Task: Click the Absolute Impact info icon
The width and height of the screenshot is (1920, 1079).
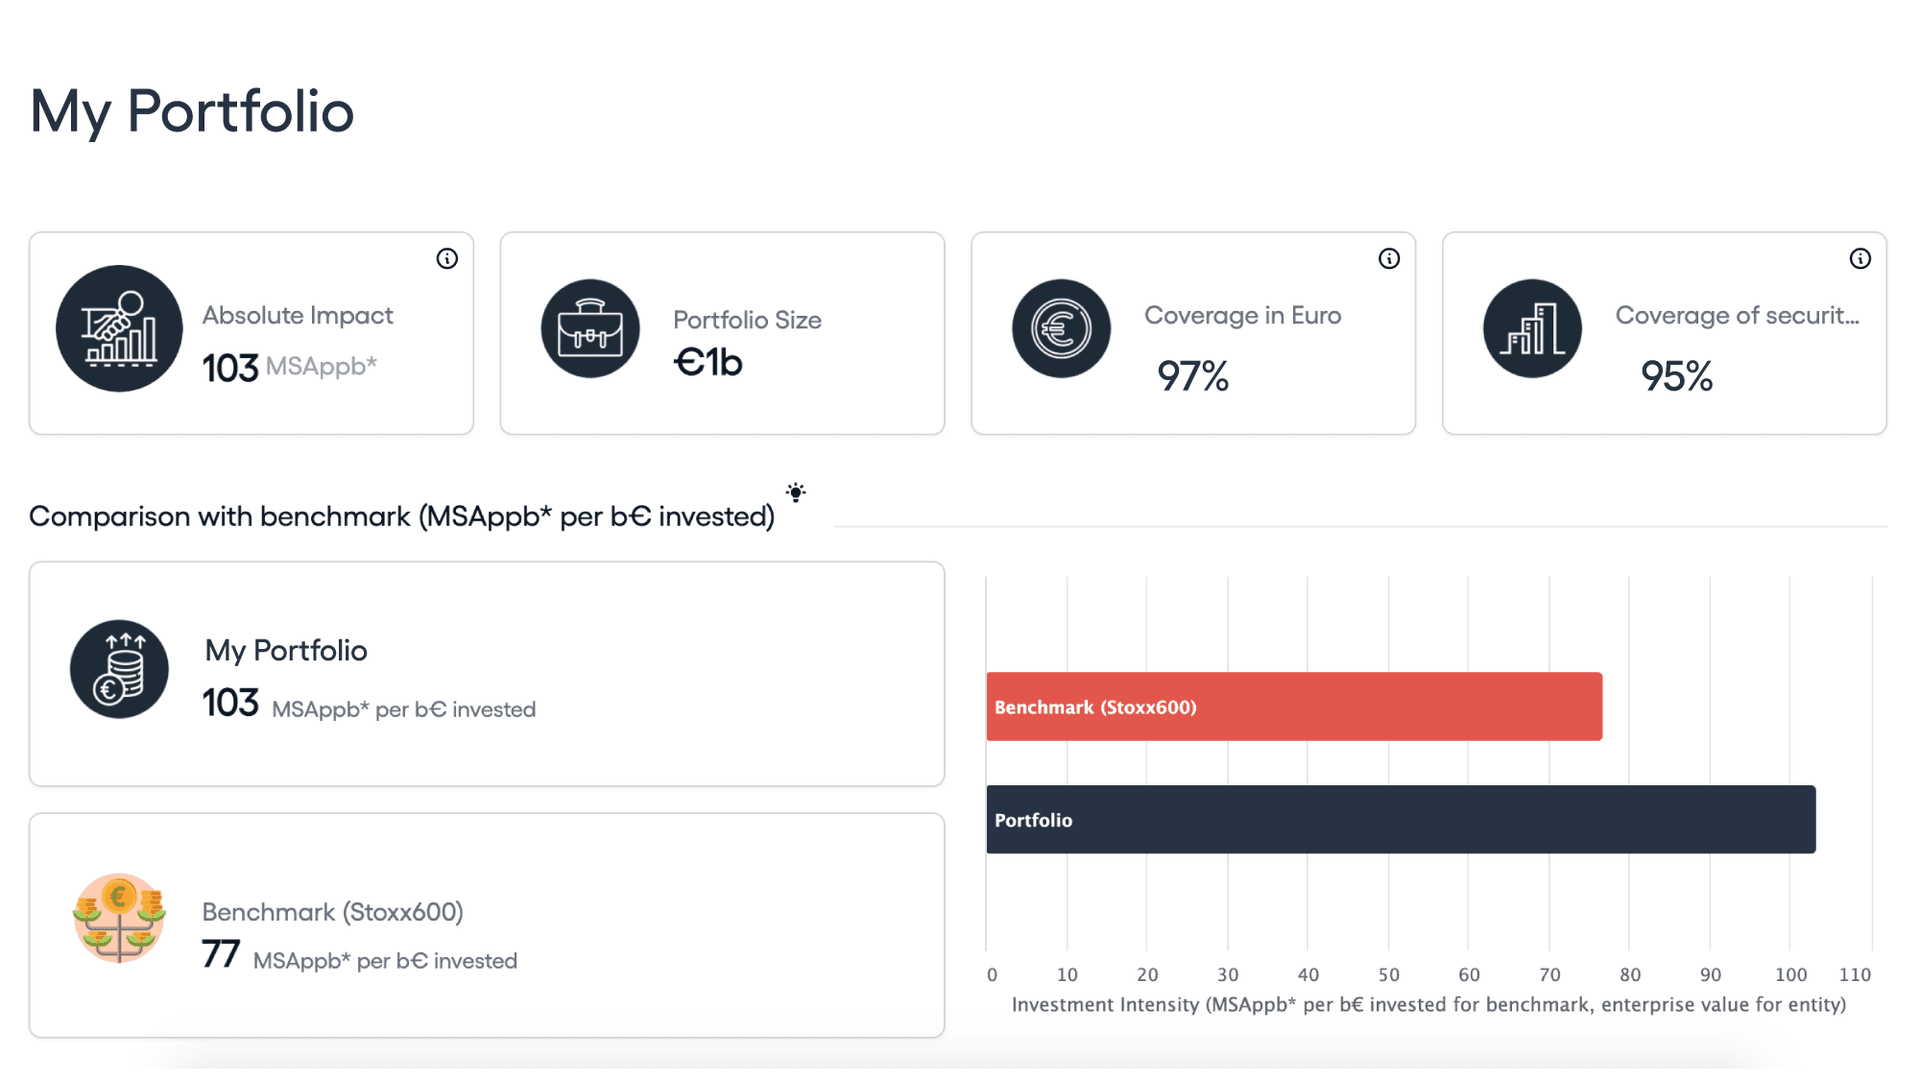Action: [447, 259]
